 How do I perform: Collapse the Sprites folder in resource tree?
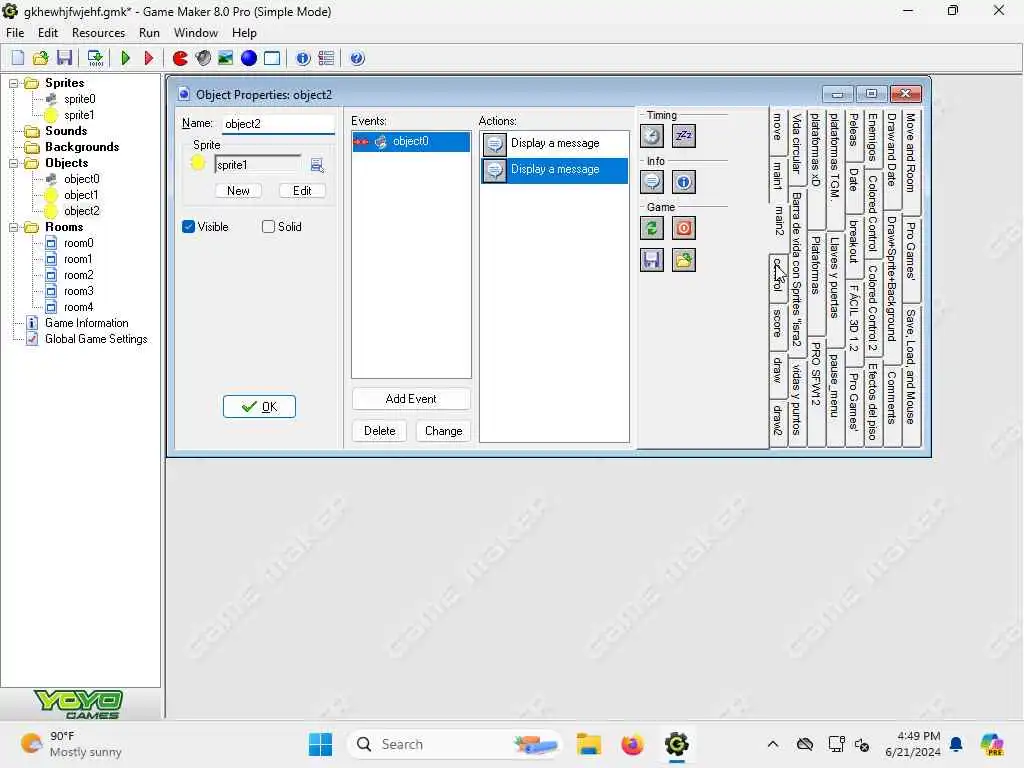(x=13, y=83)
